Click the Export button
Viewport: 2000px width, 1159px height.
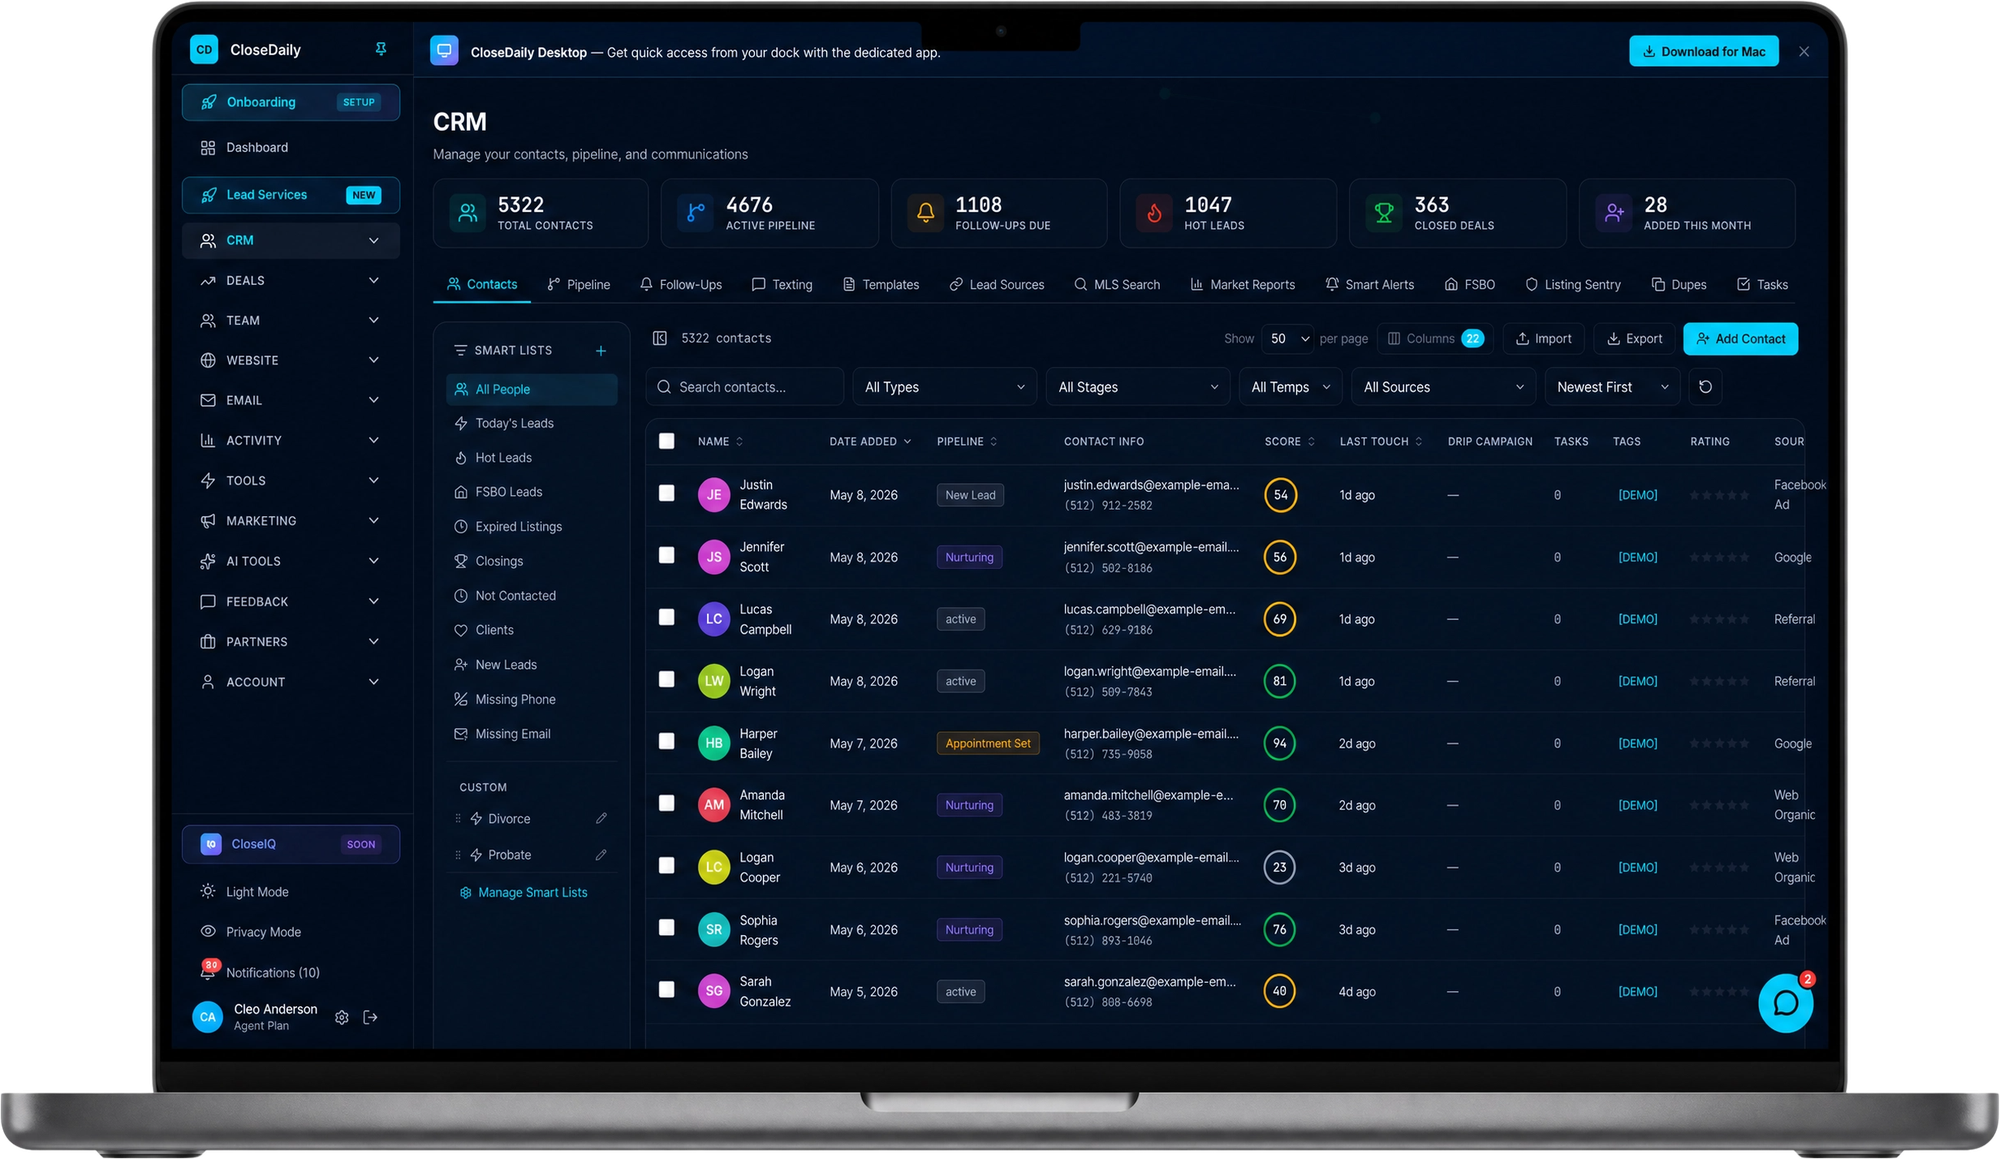point(1634,338)
